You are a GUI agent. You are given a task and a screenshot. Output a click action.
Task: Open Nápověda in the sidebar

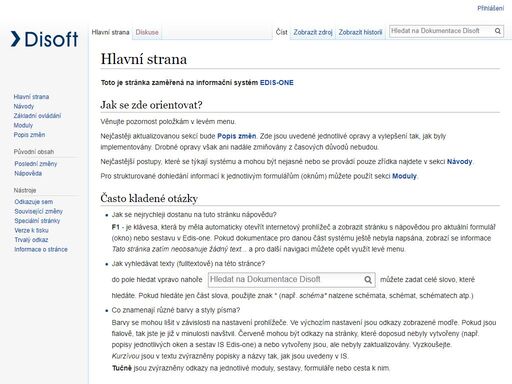(28, 173)
